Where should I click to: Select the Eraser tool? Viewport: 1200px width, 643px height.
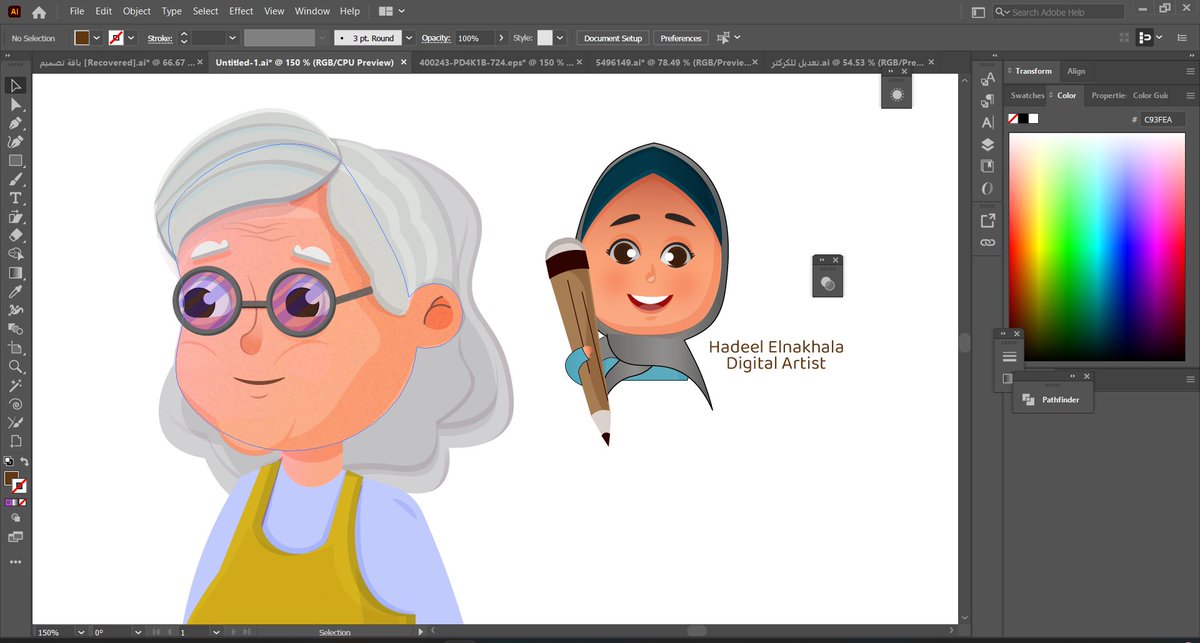[x=15, y=236]
